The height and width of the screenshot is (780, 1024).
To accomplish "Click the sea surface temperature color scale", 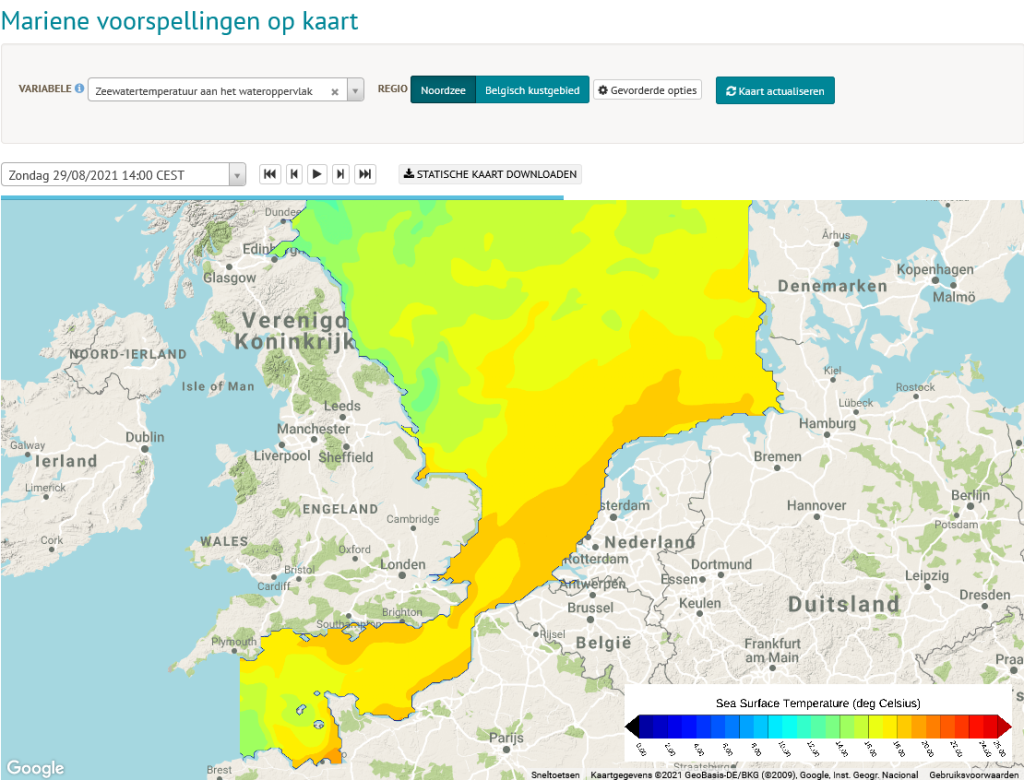I will click(x=818, y=726).
